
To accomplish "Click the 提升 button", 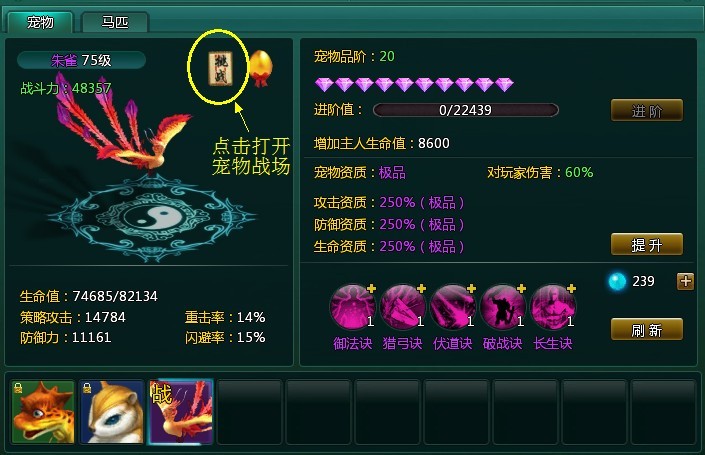I will [647, 245].
